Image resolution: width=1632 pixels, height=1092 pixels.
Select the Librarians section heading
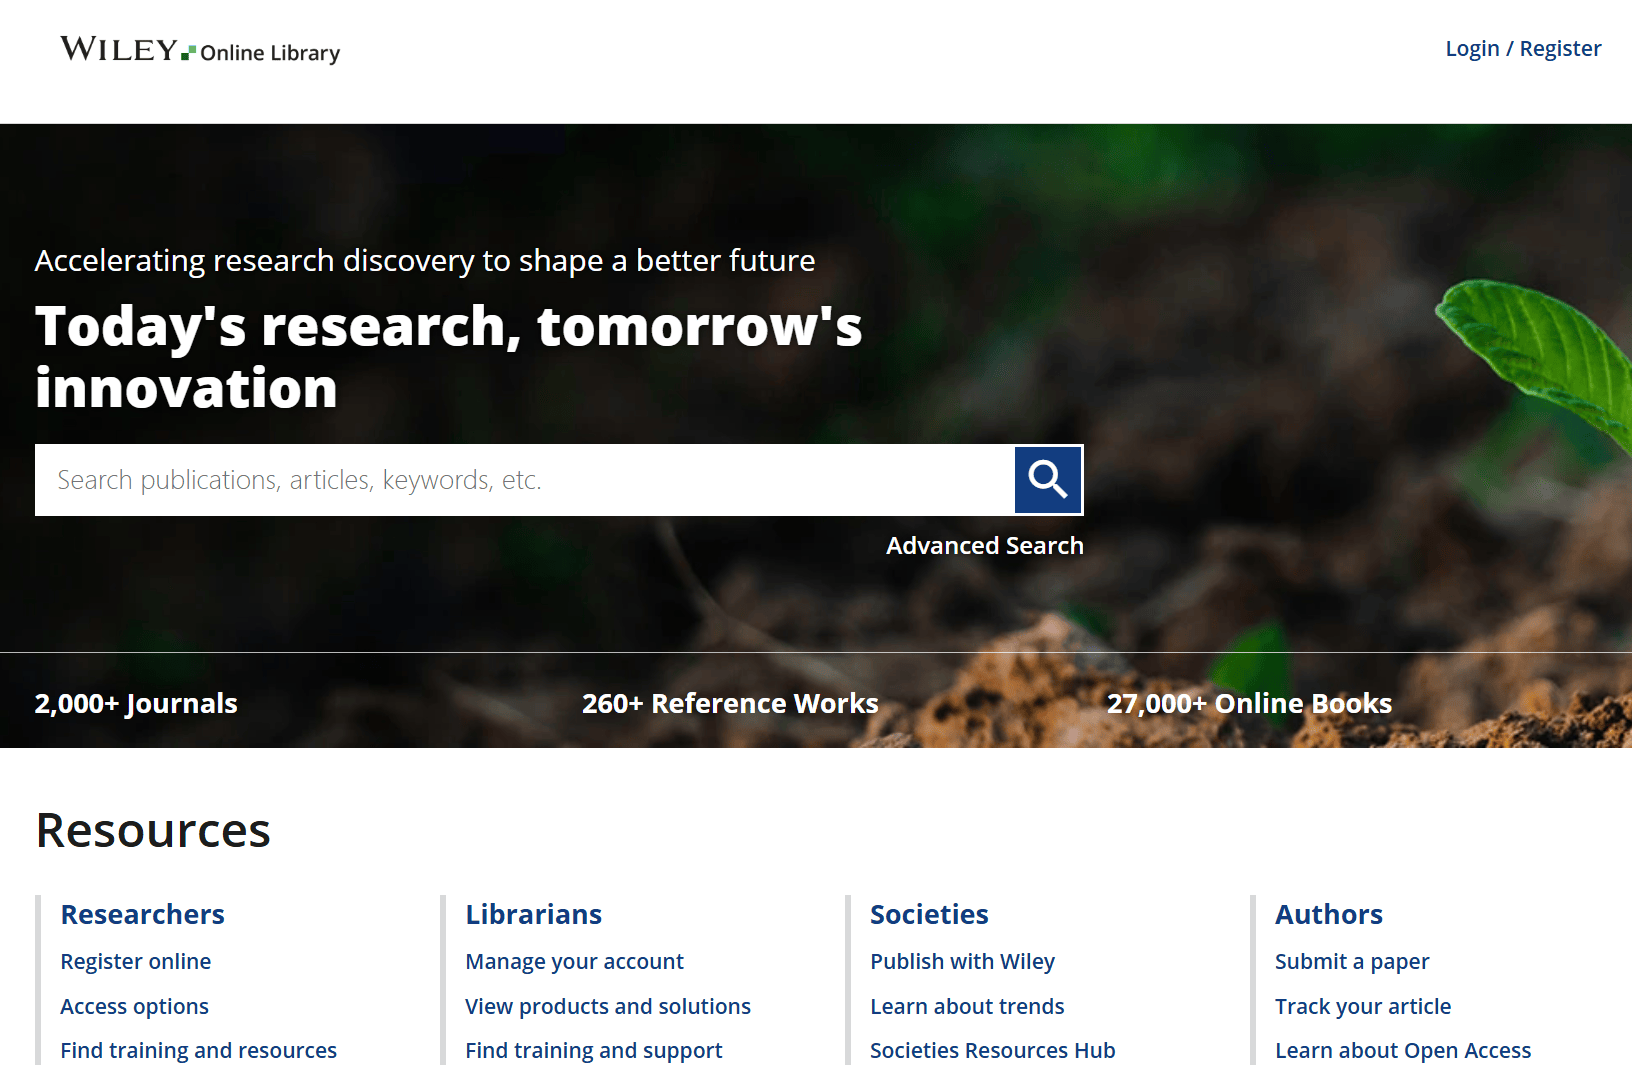[x=533, y=914]
